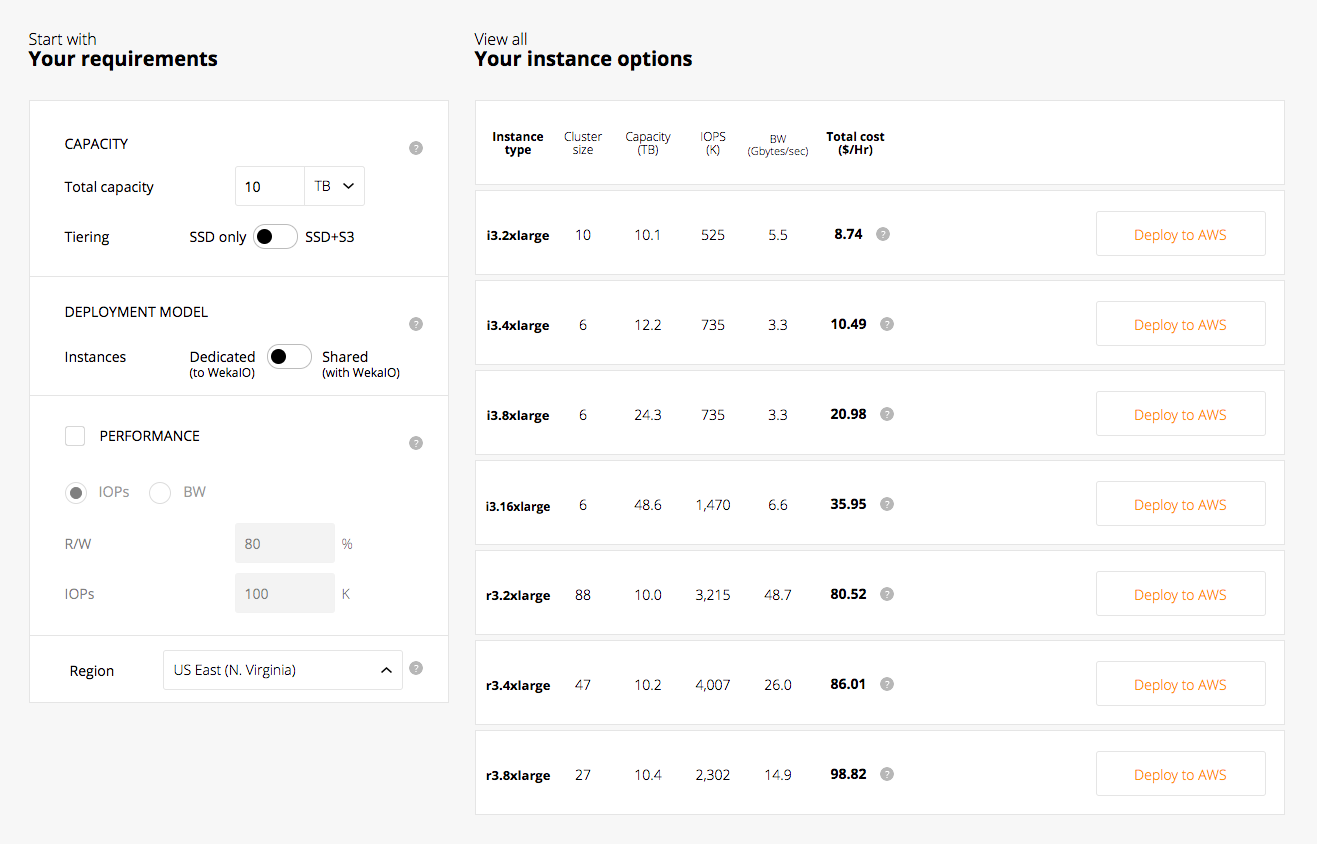This screenshot has height=844, width=1317.
Task: Click help icon next to 8.74 cost
Action: coord(883,234)
